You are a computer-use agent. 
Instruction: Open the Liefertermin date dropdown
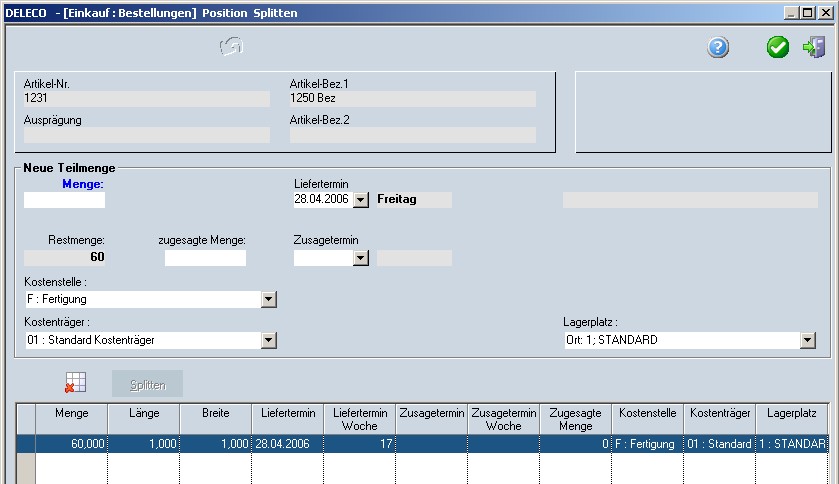click(361, 200)
